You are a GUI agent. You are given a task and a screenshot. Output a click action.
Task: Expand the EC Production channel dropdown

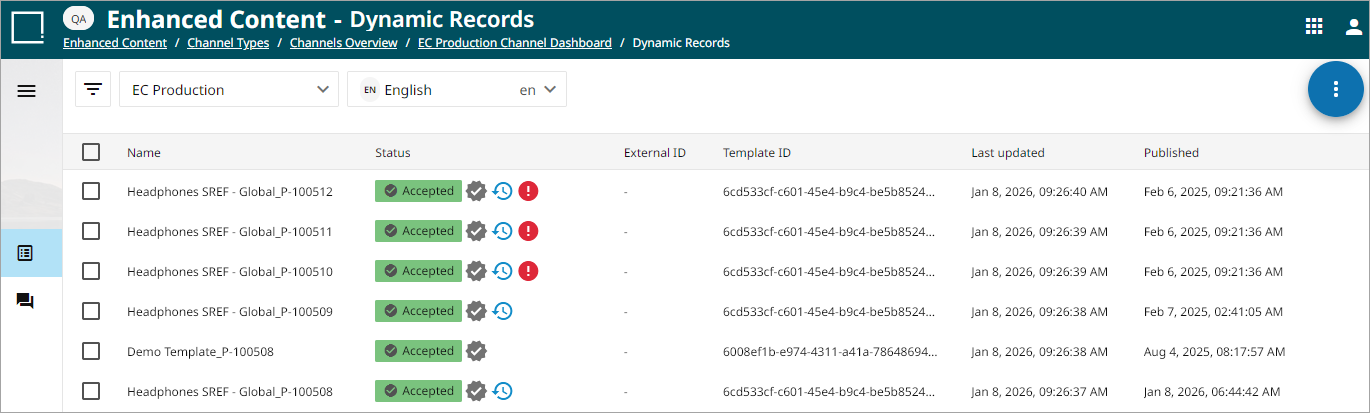click(229, 89)
